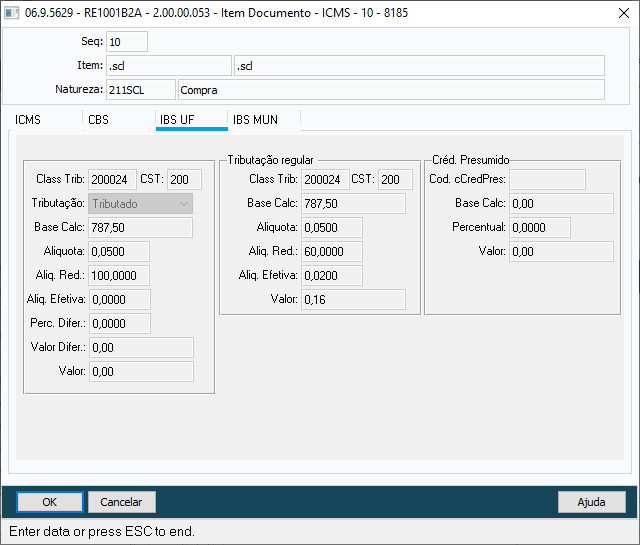
Task: Click Tributação regular Aliquota field
Action: click(332, 227)
